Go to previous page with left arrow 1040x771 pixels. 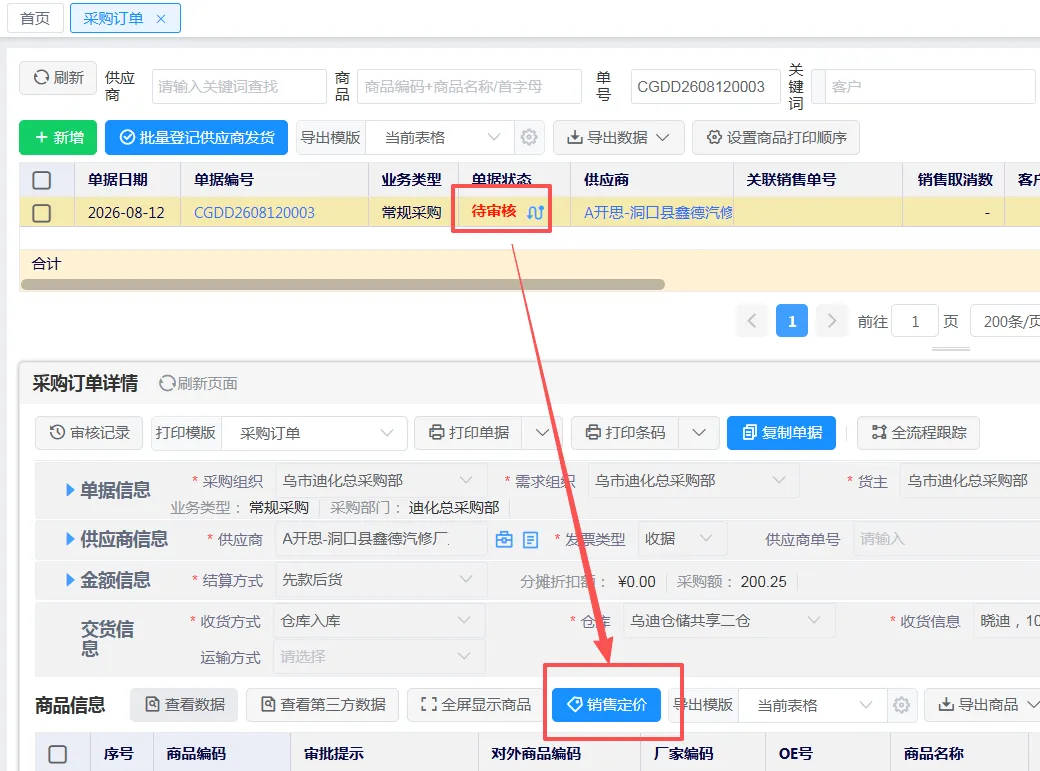pyautogui.click(x=752, y=321)
